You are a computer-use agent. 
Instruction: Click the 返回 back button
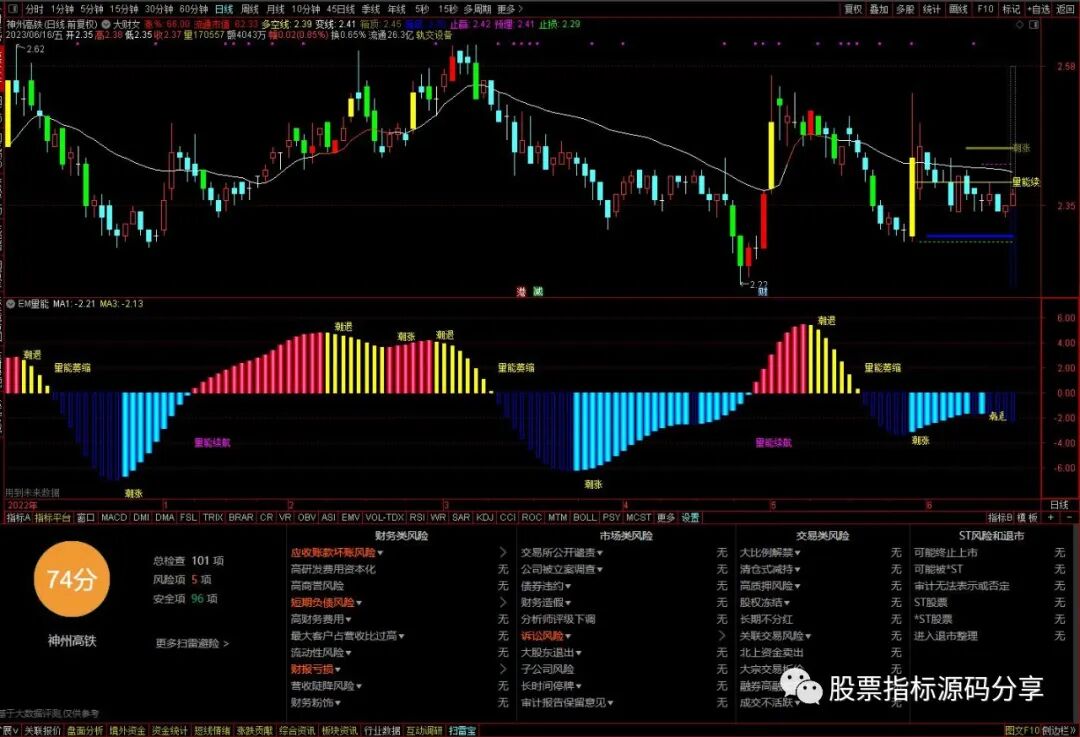[1066, 9]
